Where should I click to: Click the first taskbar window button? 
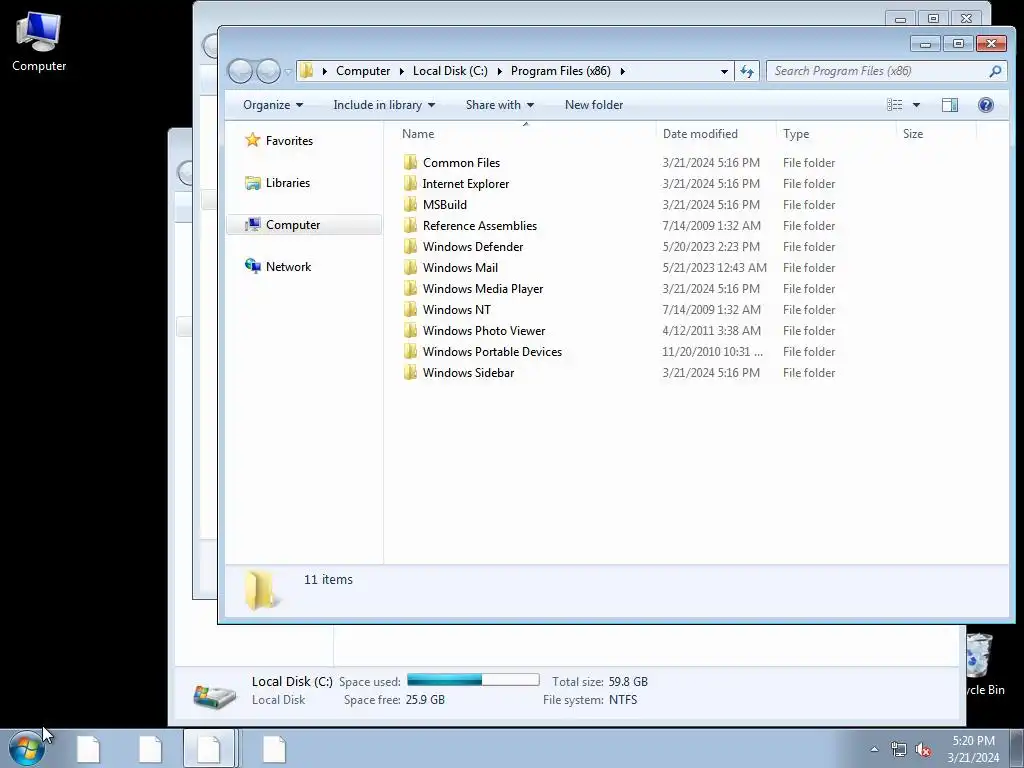pos(88,749)
